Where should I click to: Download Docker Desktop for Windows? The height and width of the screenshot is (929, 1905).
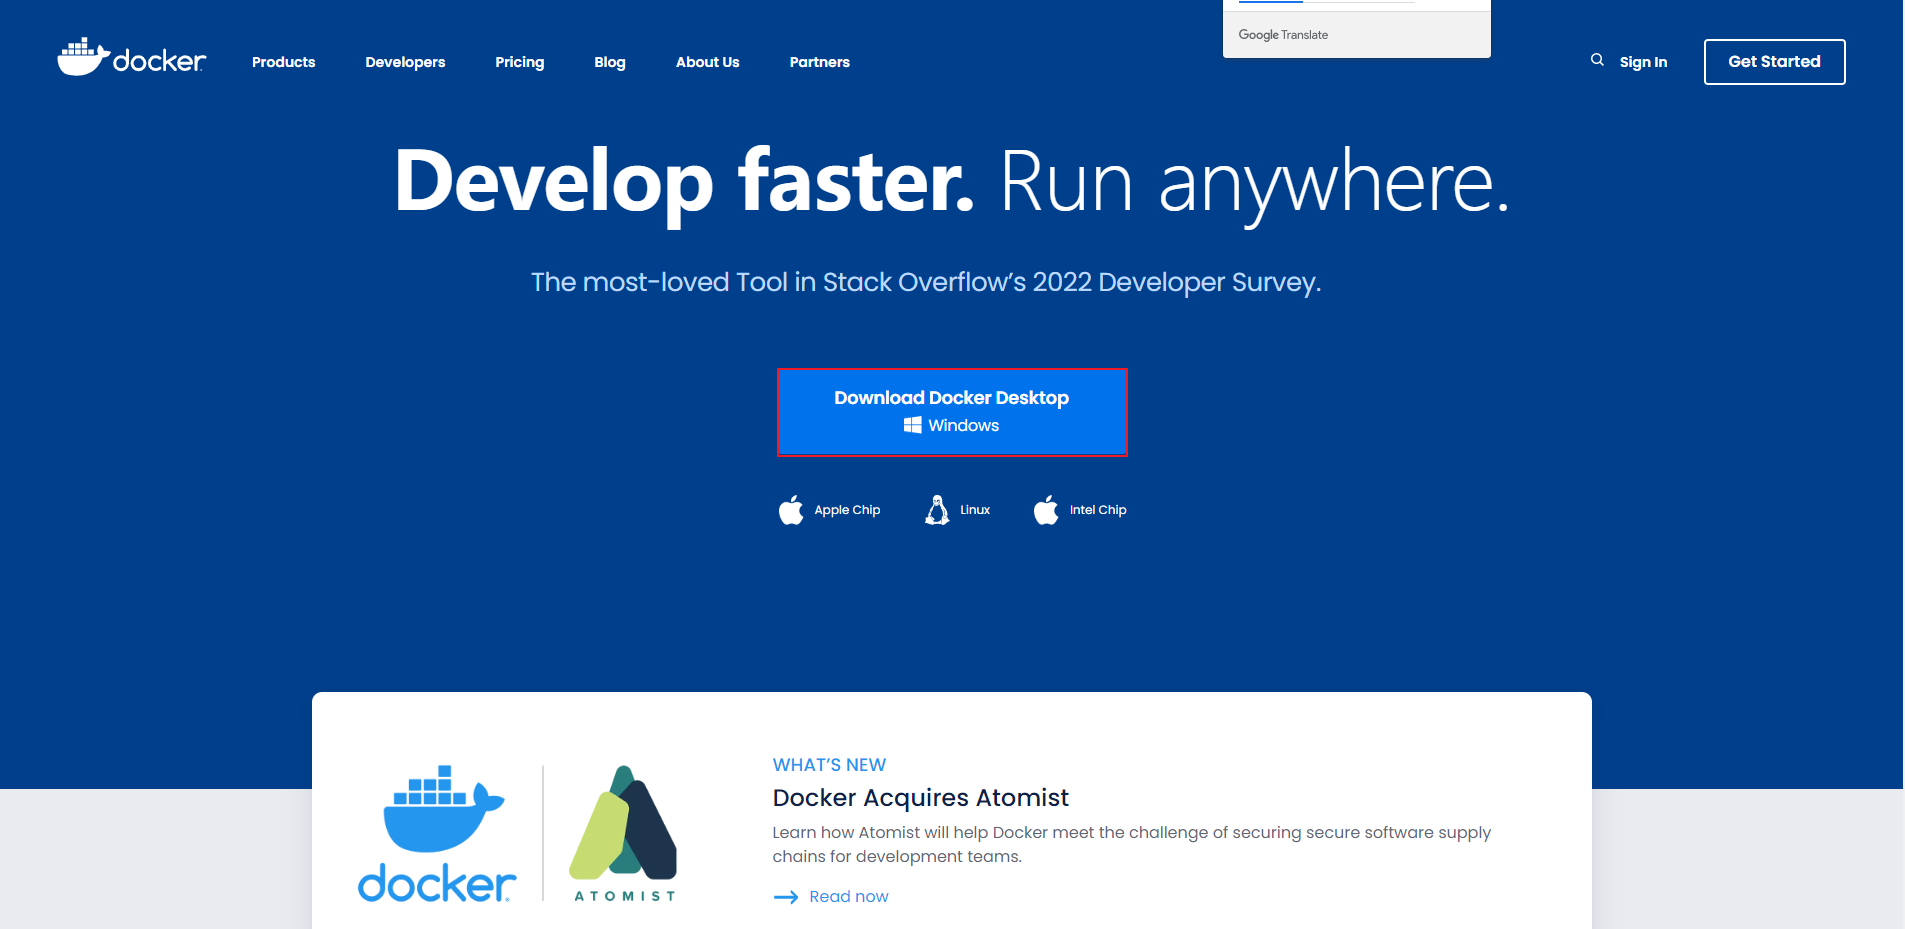[x=952, y=412]
